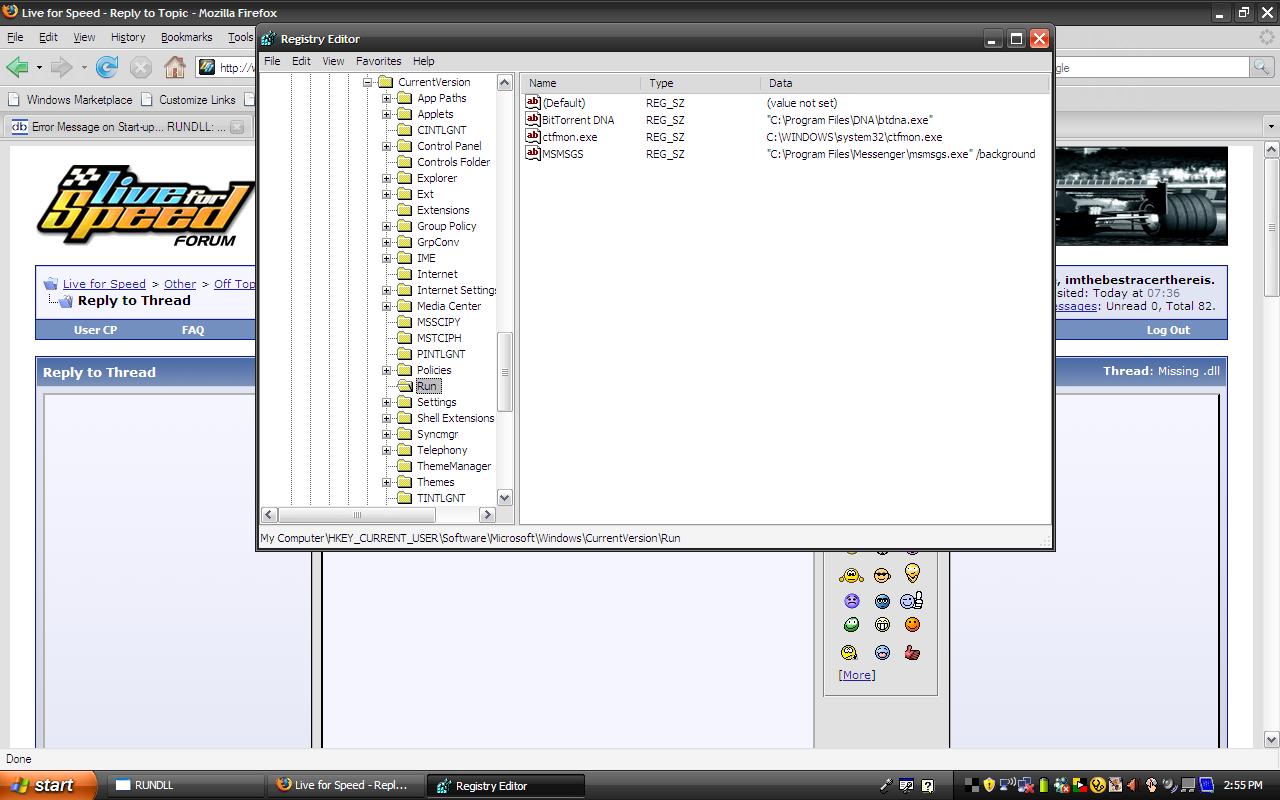Open the Registry Editor Help menu
The width and height of the screenshot is (1280, 800).
click(424, 61)
